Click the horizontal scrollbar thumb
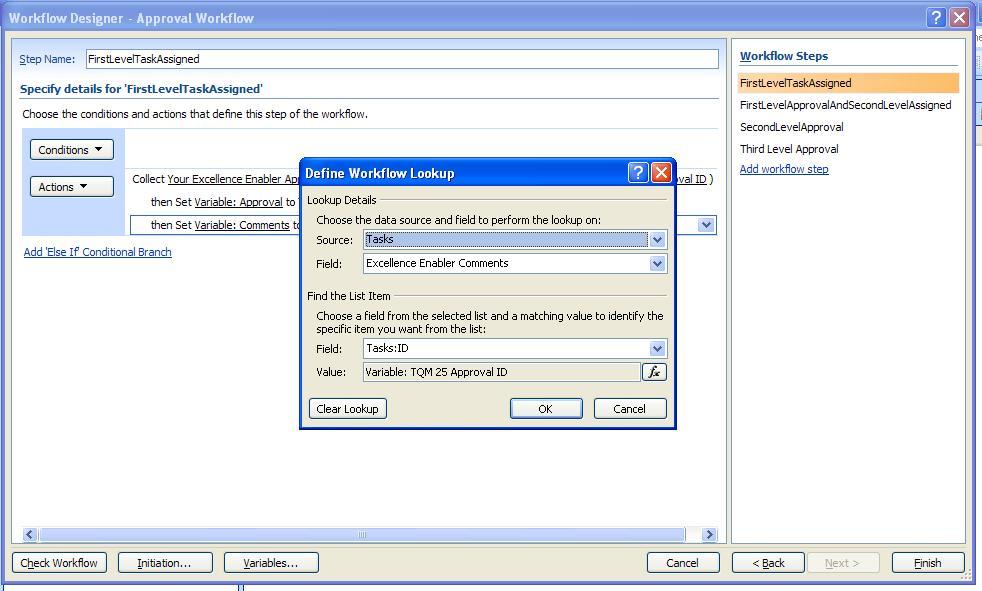 click(362, 535)
